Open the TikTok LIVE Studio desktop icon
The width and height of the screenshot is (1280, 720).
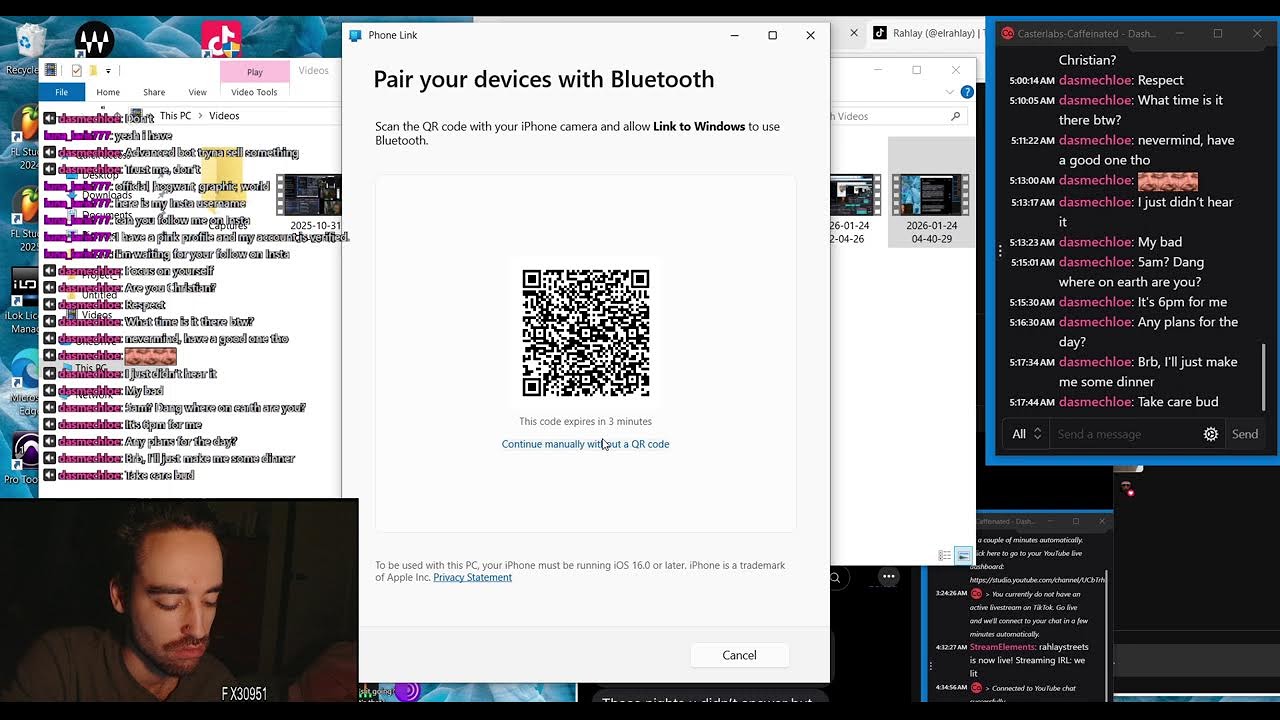[x=221, y=40]
